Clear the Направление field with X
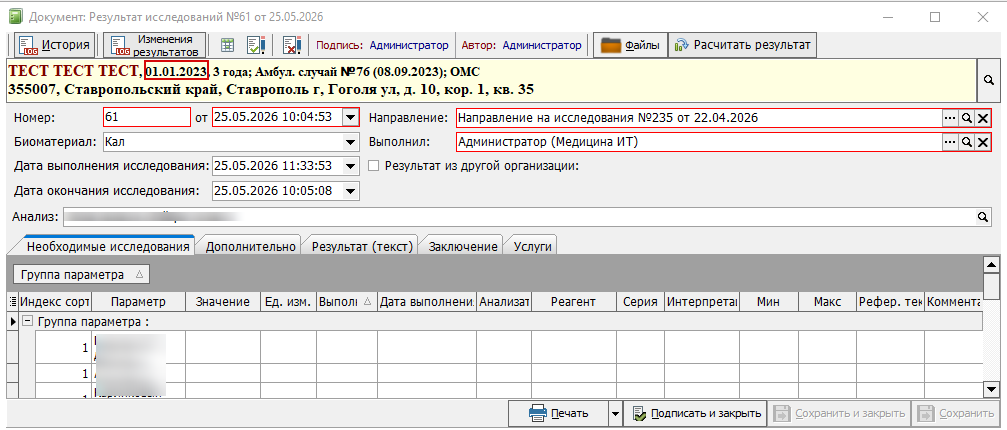Viewport: 1007px width, 430px height. 983,118
